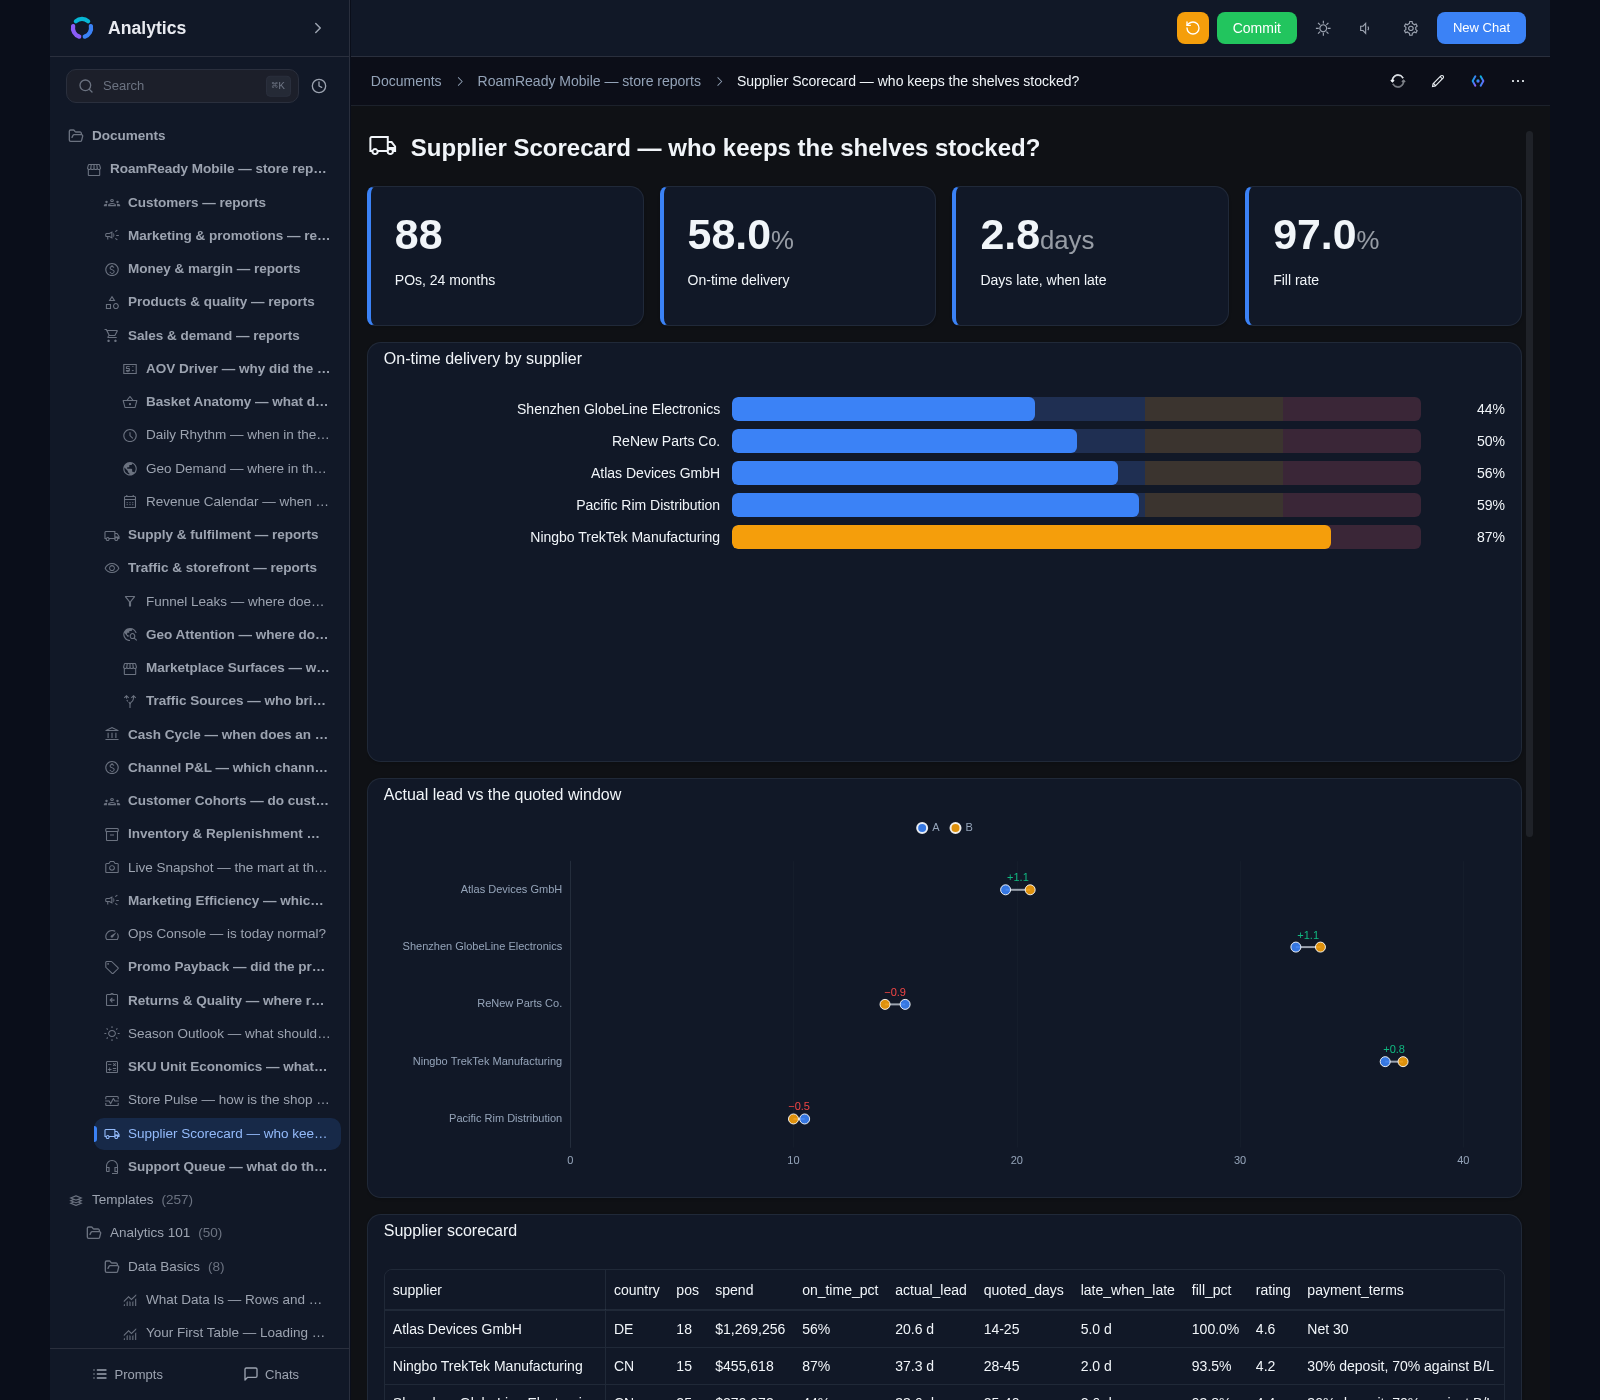The width and height of the screenshot is (1600, 1400).
Task: Click the pencil edit icon
Action: [1438, 81]
